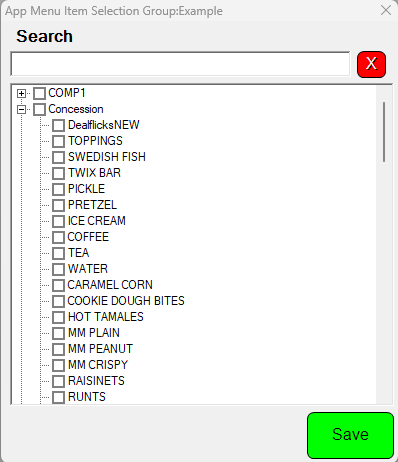Image resolution: width=398 pixels, height=462 pixels.
Task: Enable the COOKIE DOUGH BITES checkbox
Action: tap(59, 301)
